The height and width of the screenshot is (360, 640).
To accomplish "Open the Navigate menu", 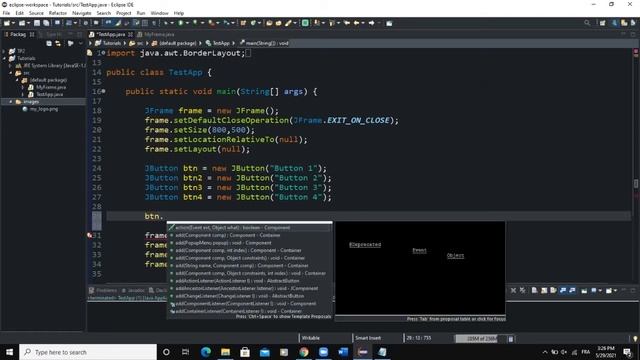I will tap(82, 13).
